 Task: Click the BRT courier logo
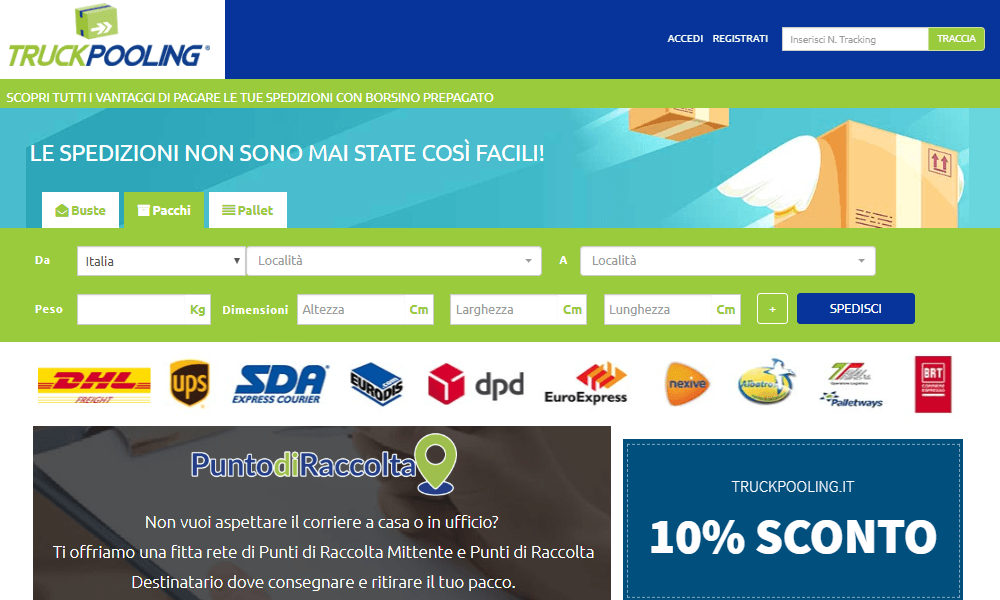pyautogui.click(x=933, y=384)
